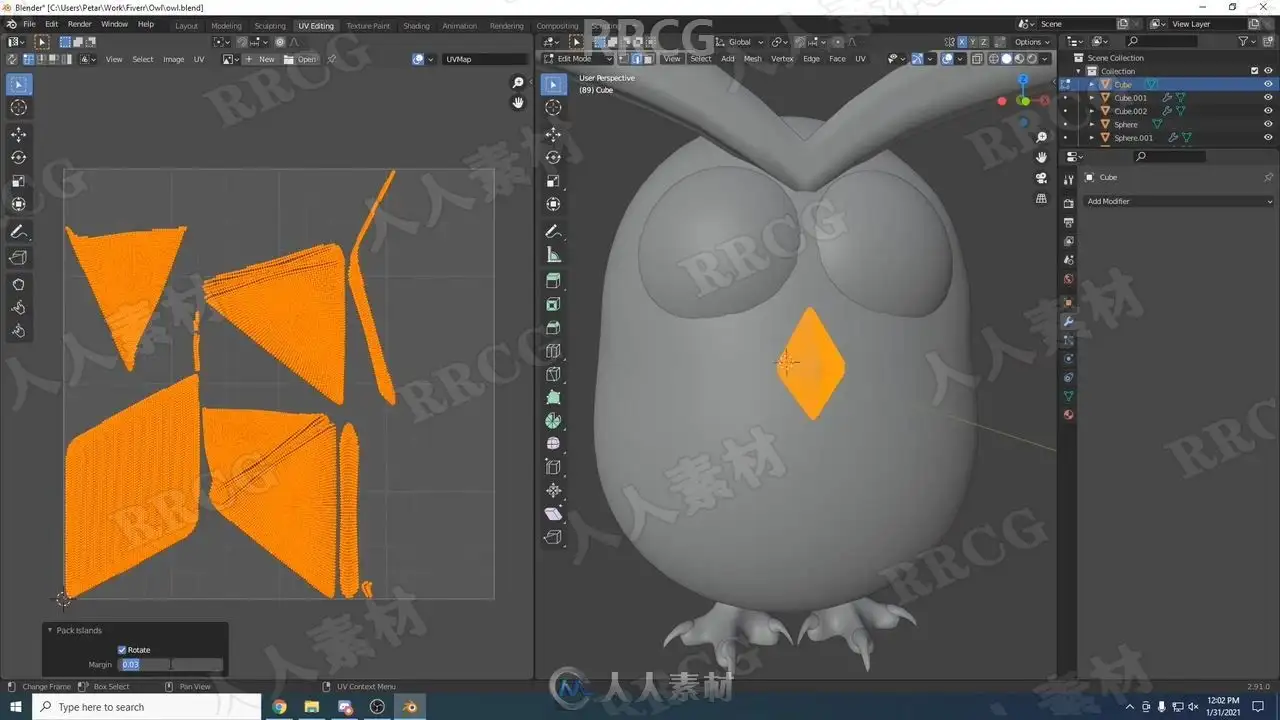Screen dimensions: 1280x720
Task: Open Chrome from the taskbar
Action: (279, 707)
